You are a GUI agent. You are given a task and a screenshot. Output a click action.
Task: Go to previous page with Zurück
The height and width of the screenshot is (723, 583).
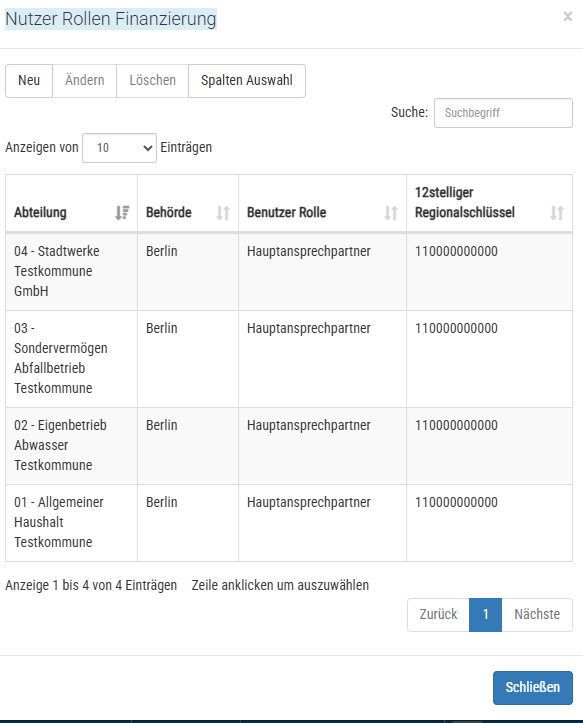tap(438, 615)
